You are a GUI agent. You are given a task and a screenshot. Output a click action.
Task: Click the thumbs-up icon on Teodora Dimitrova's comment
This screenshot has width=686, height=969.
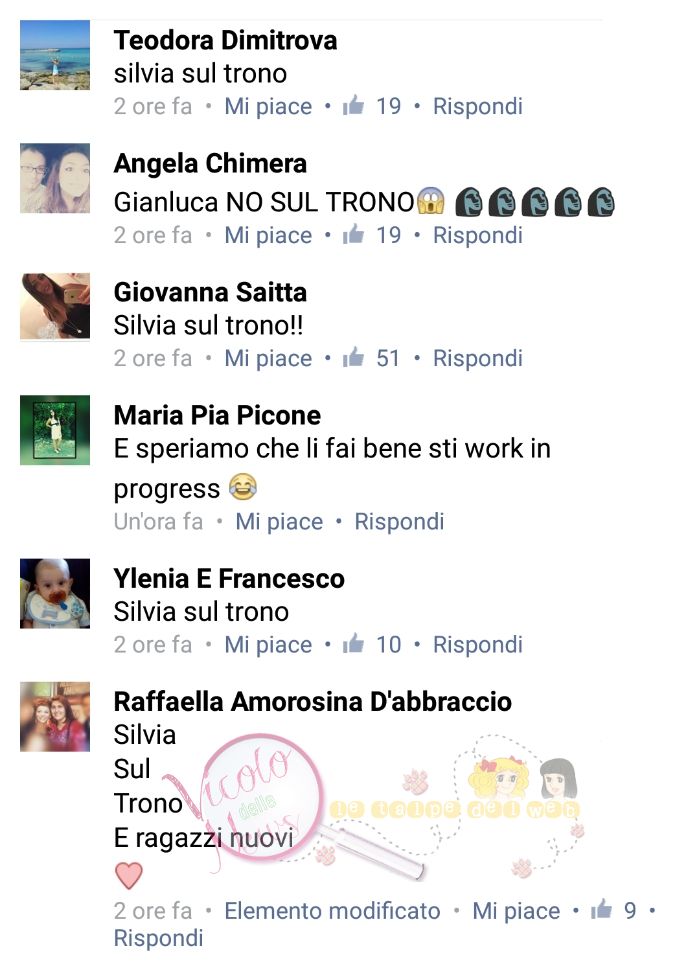354,106
